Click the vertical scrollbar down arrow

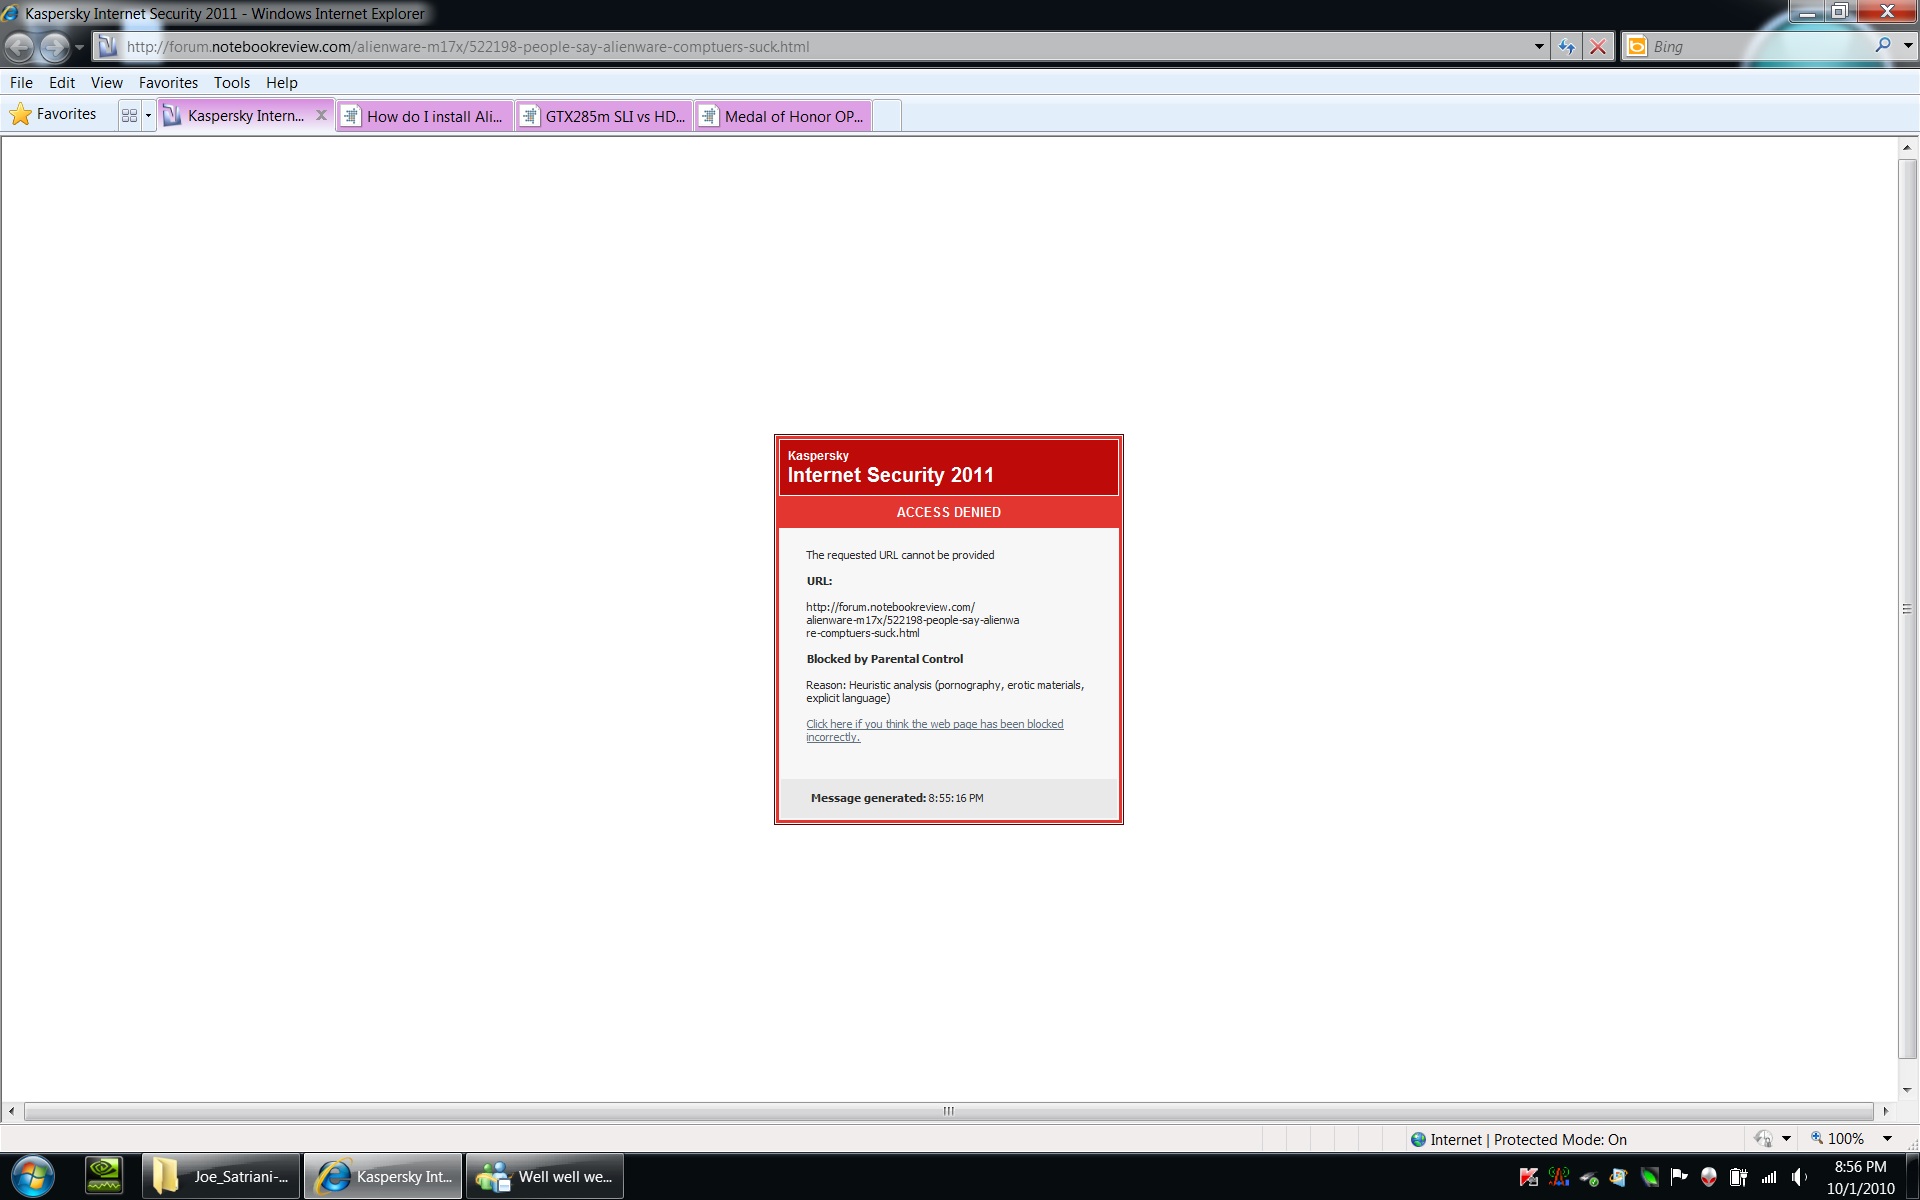pos(1907,1090)
